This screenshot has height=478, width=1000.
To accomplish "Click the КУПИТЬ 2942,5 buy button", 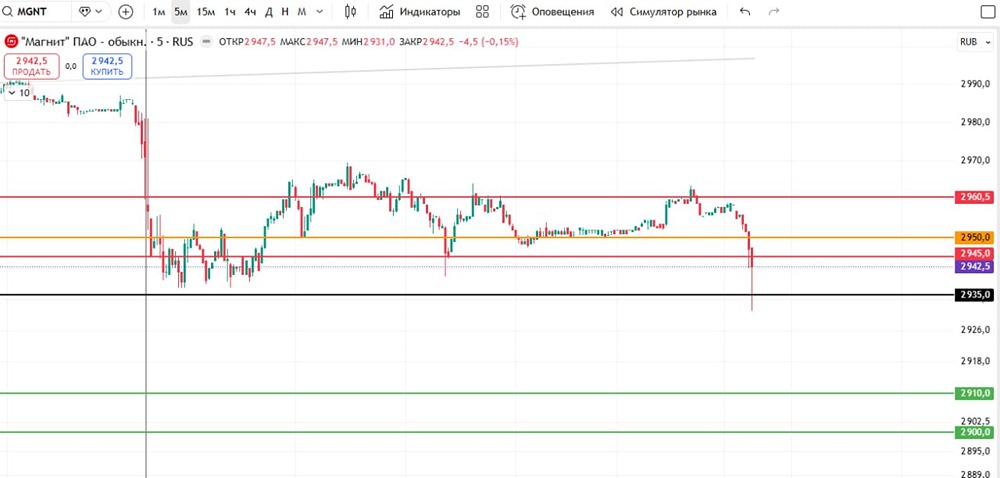I will 107,66.
